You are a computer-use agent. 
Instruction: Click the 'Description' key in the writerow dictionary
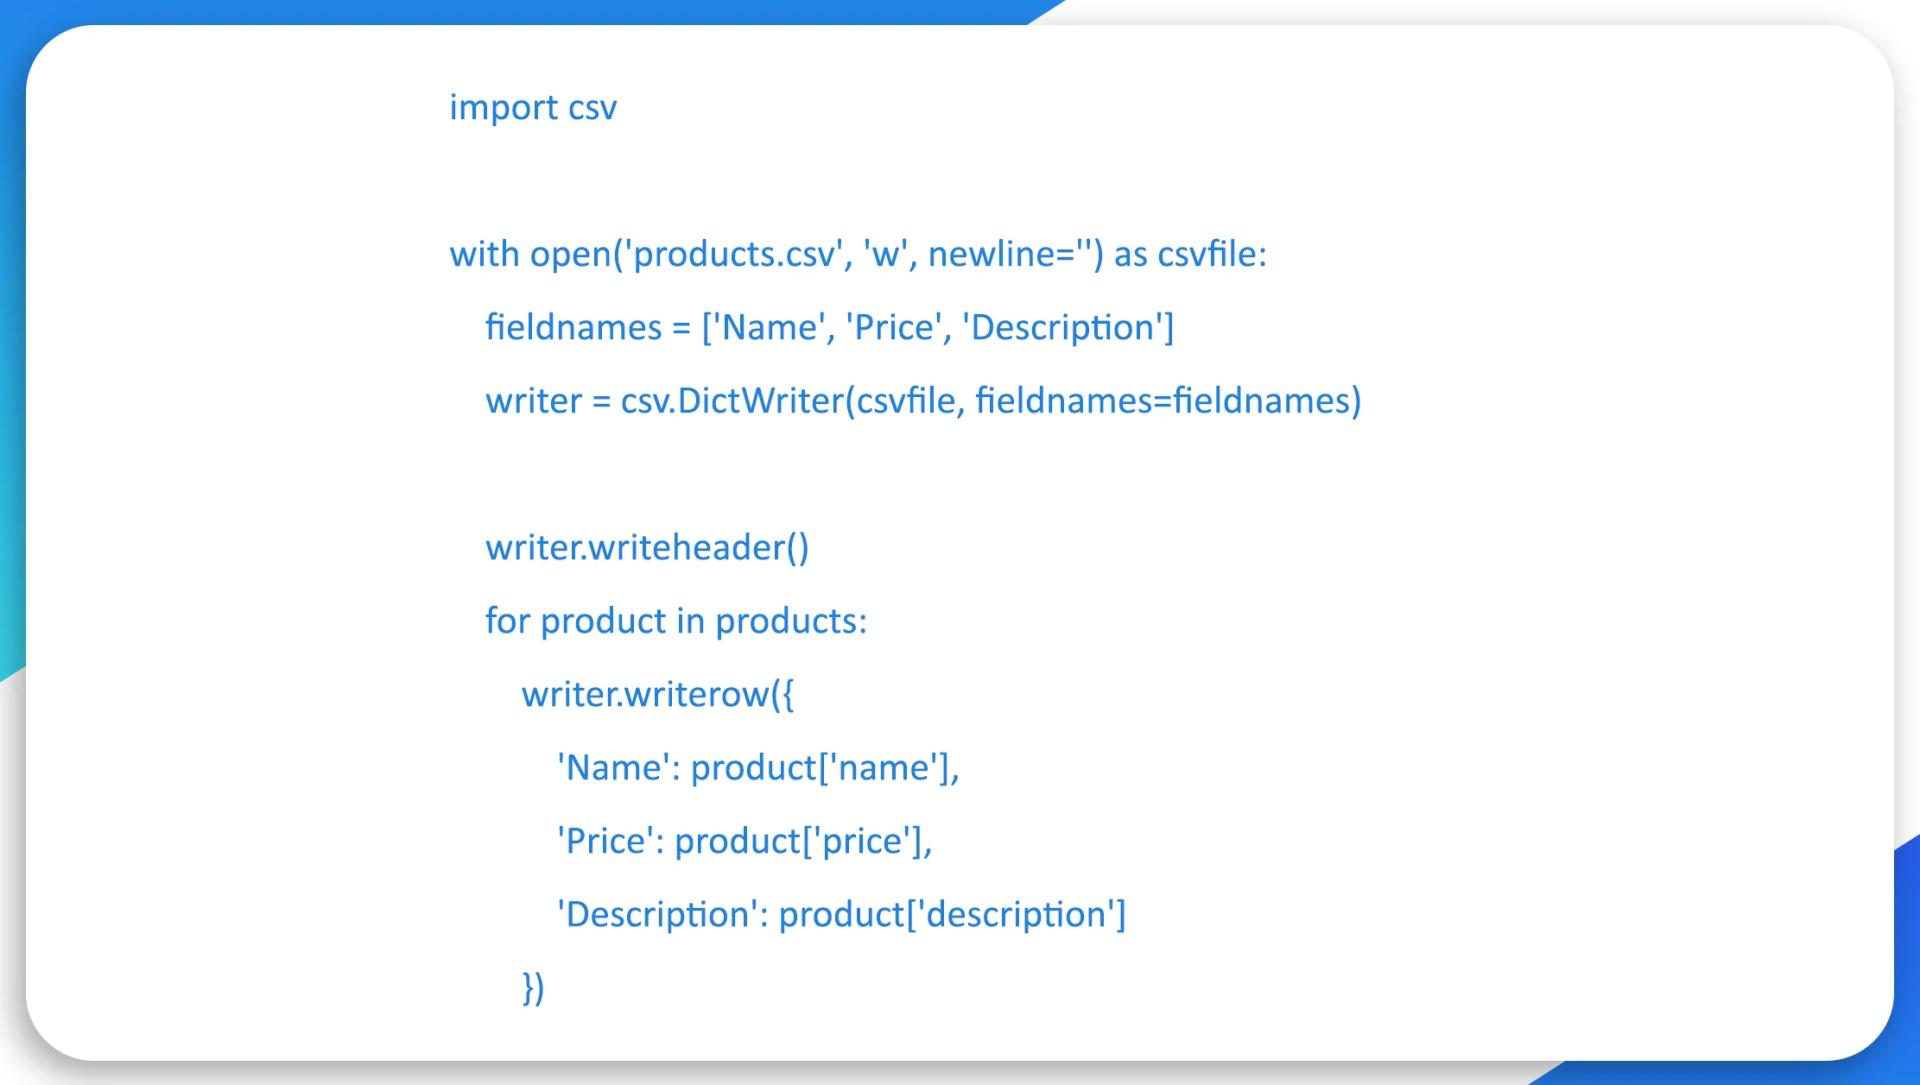pos(657,915)
